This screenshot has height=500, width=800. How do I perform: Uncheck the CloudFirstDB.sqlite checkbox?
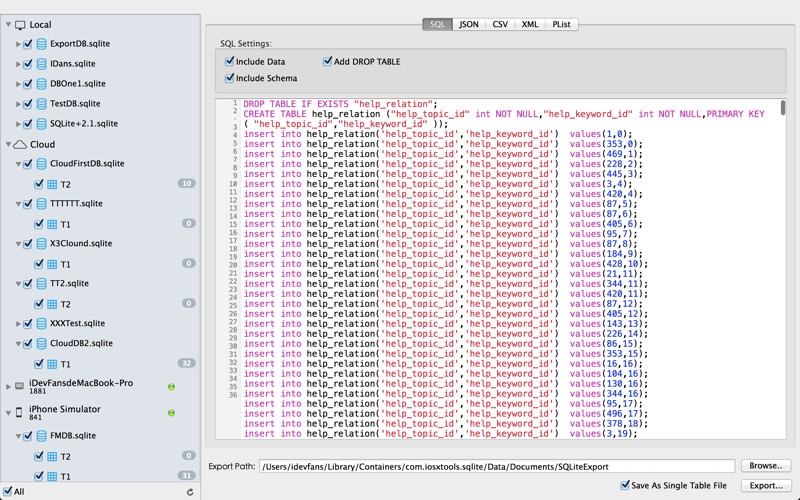click(x=28, y=164)
